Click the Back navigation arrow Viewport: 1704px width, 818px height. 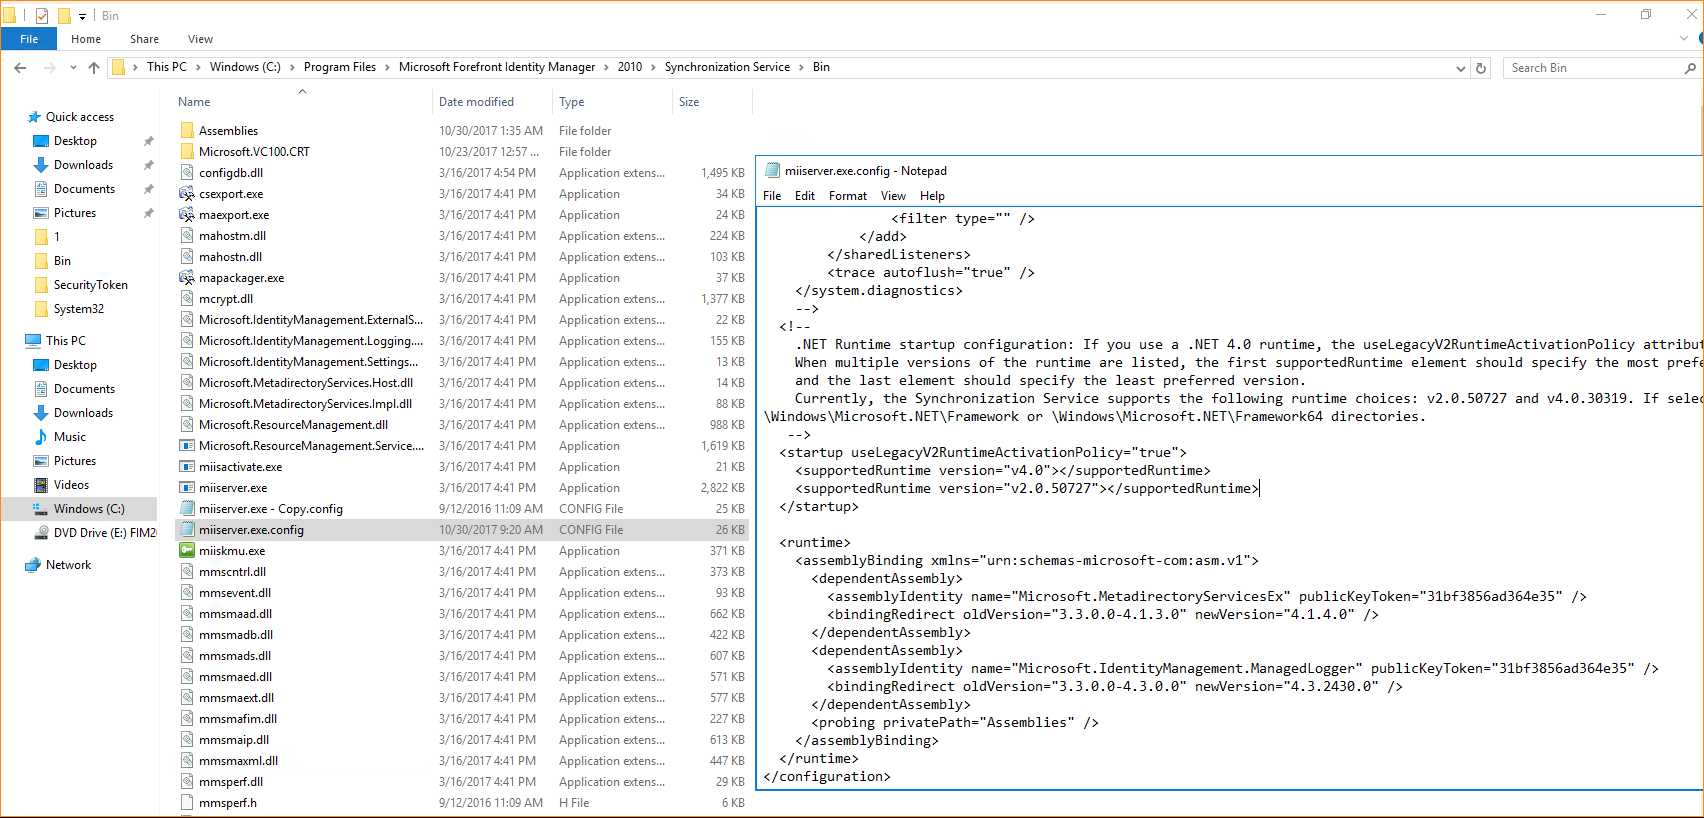tap(20, 67)
